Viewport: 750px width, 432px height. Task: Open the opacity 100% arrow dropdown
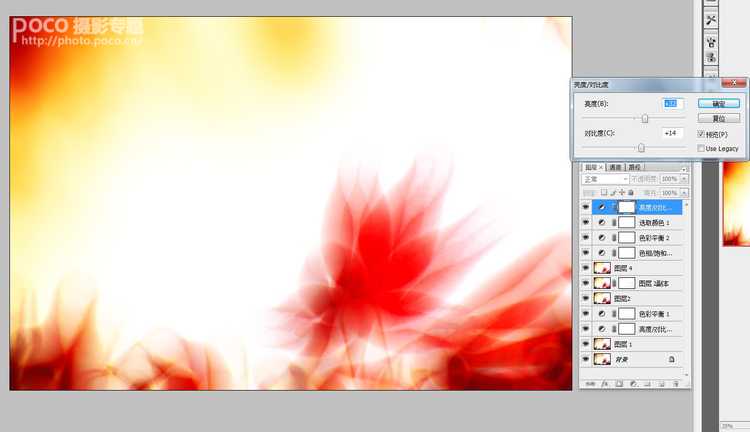click(684, 179)
